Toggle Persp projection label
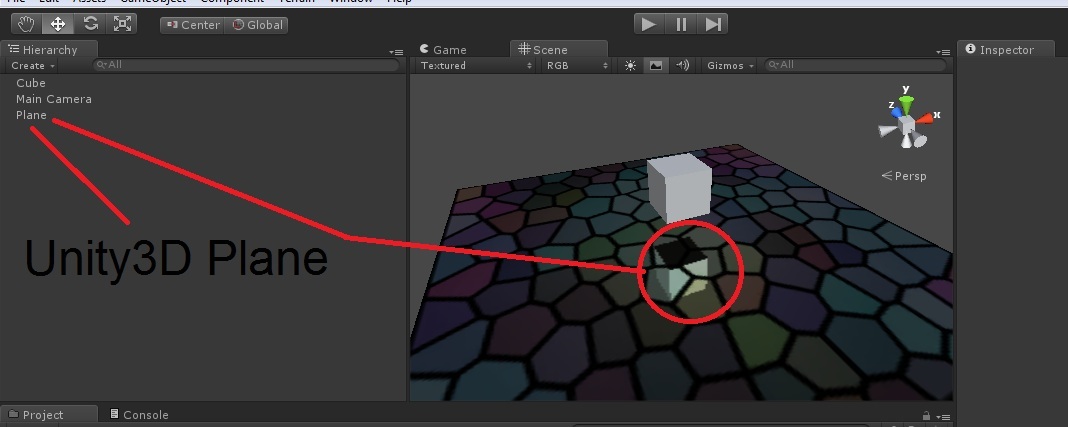Screen dimensions: 1069x427 904,176
